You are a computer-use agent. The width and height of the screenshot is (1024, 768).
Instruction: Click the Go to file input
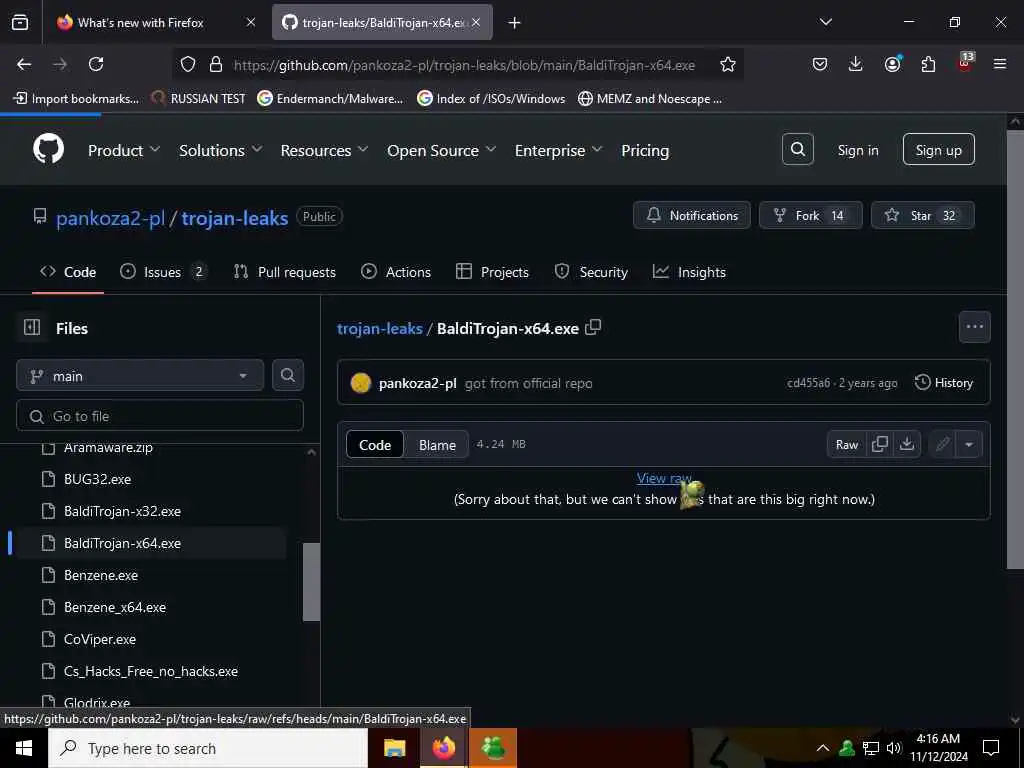coord(160,415)
